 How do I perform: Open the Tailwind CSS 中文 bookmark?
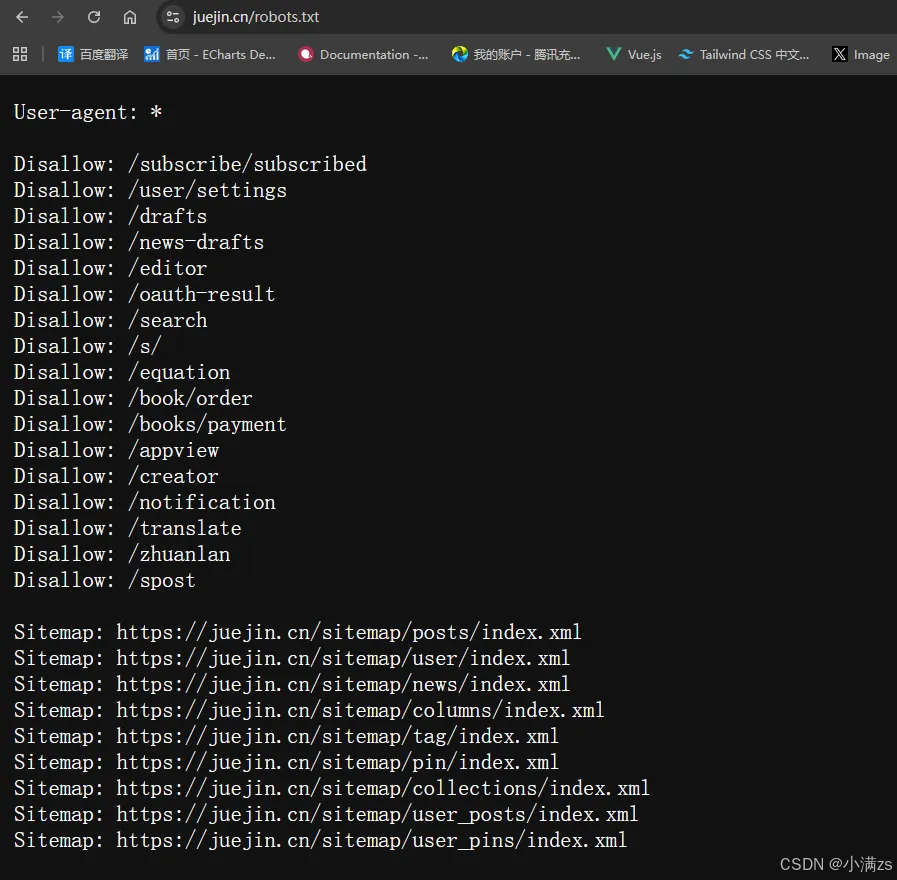(x=743, y=54)
